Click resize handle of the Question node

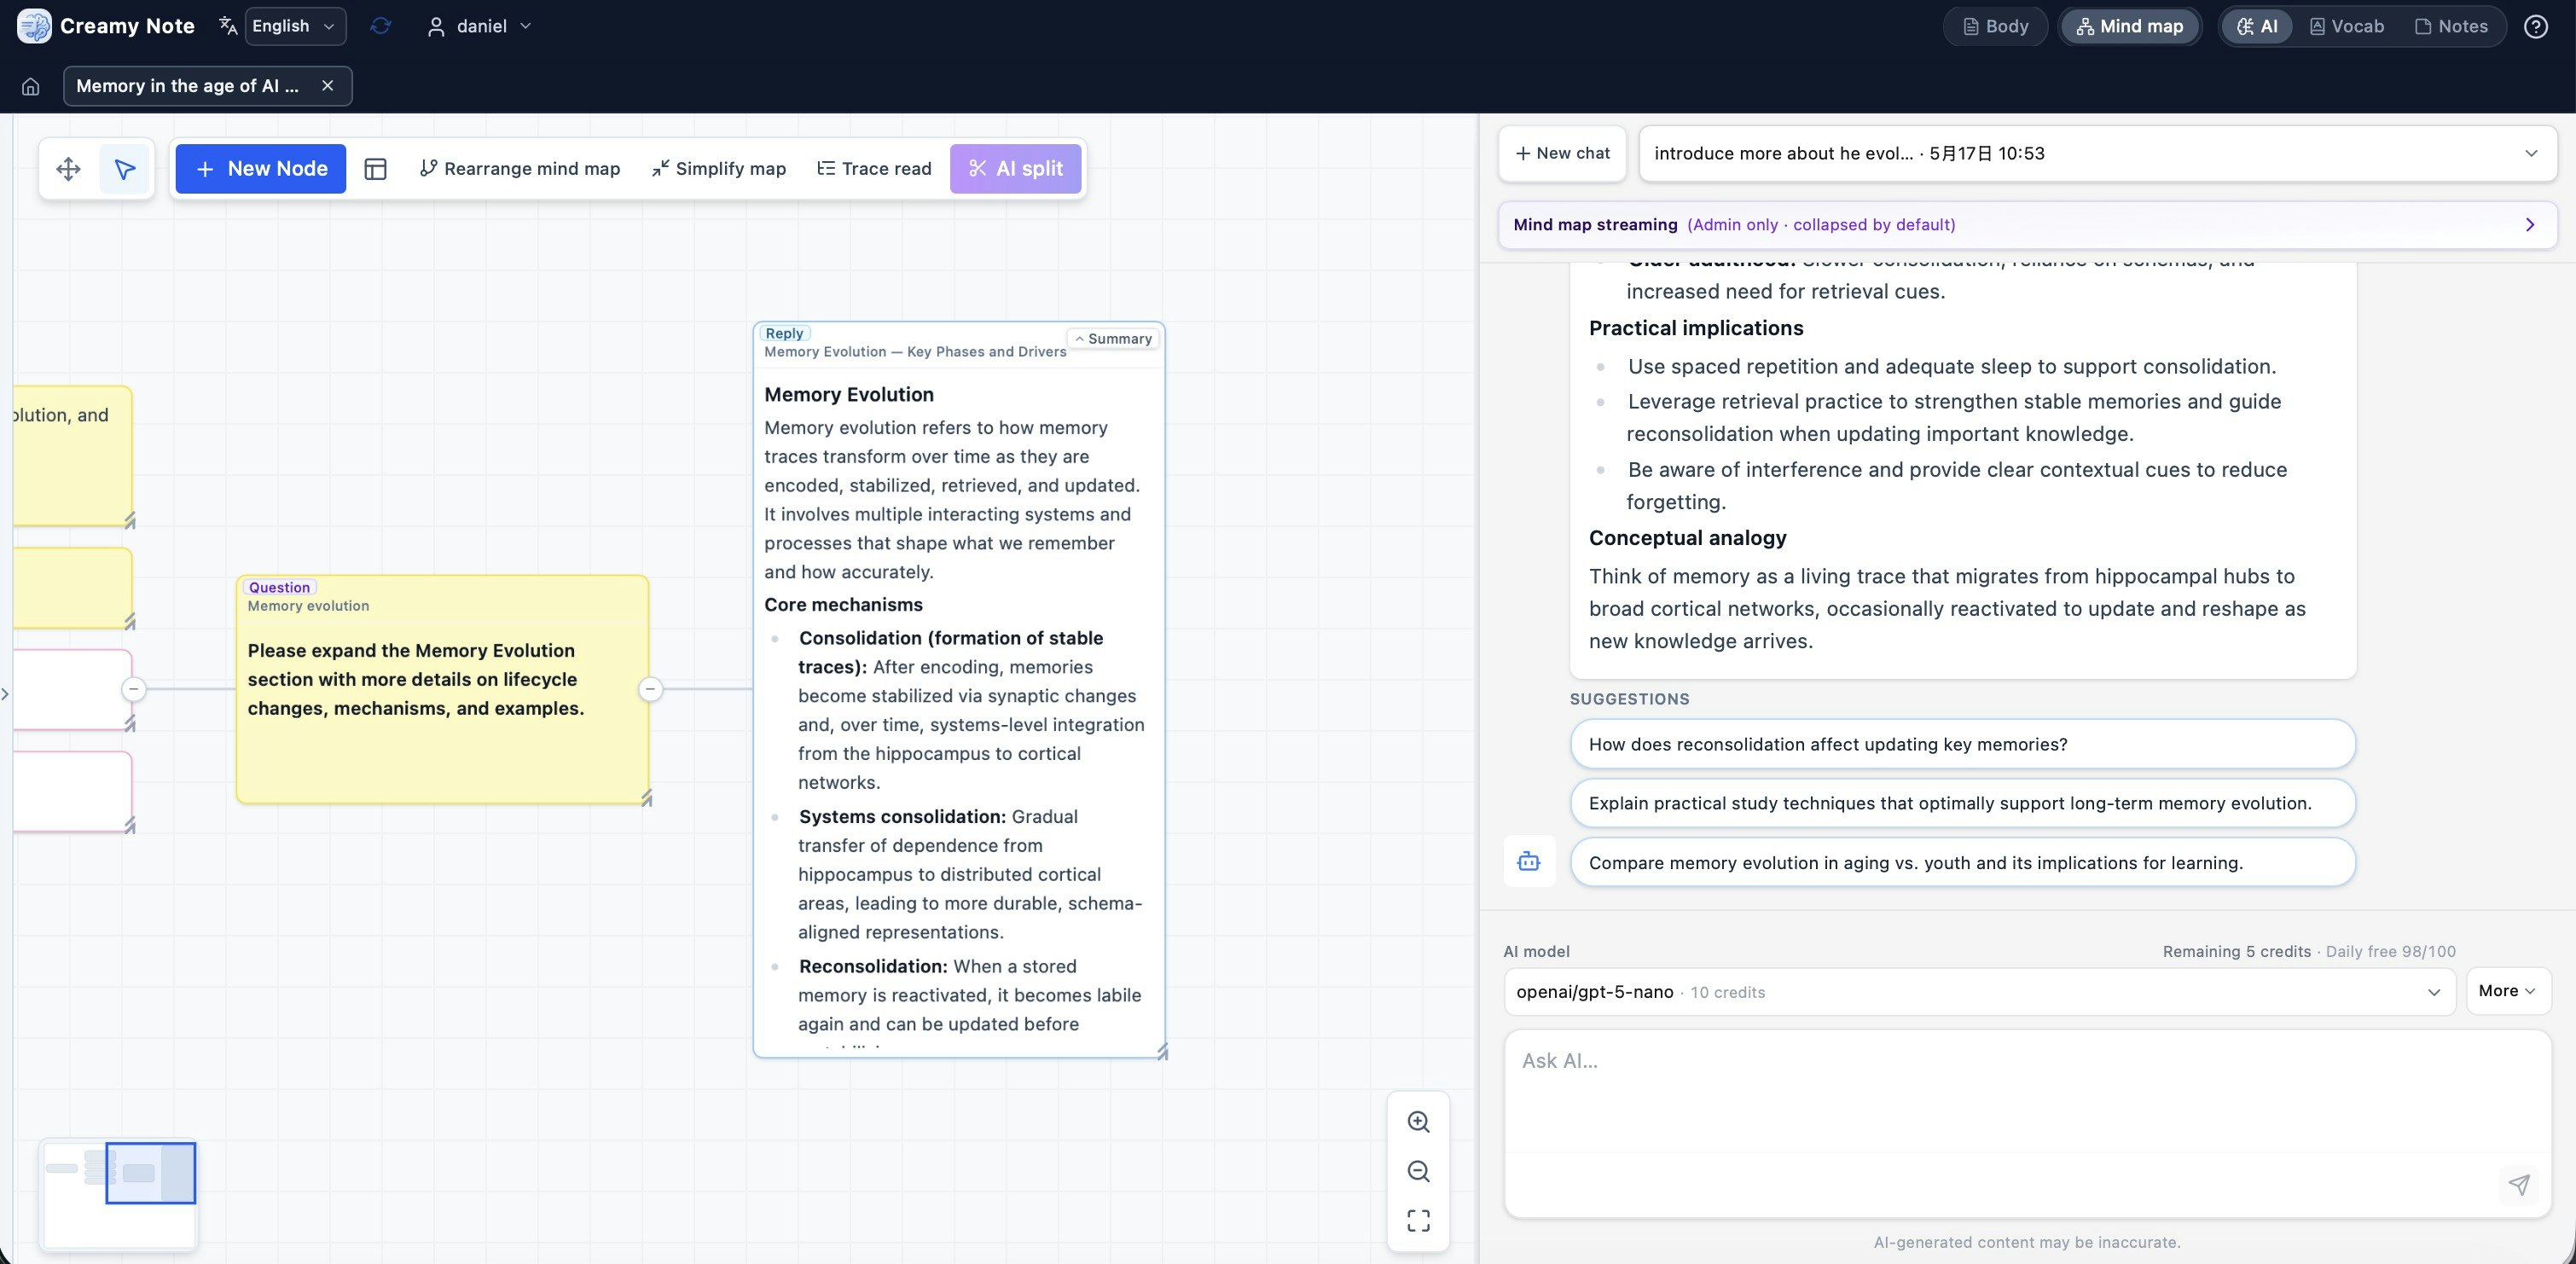[x=646, y=798]
